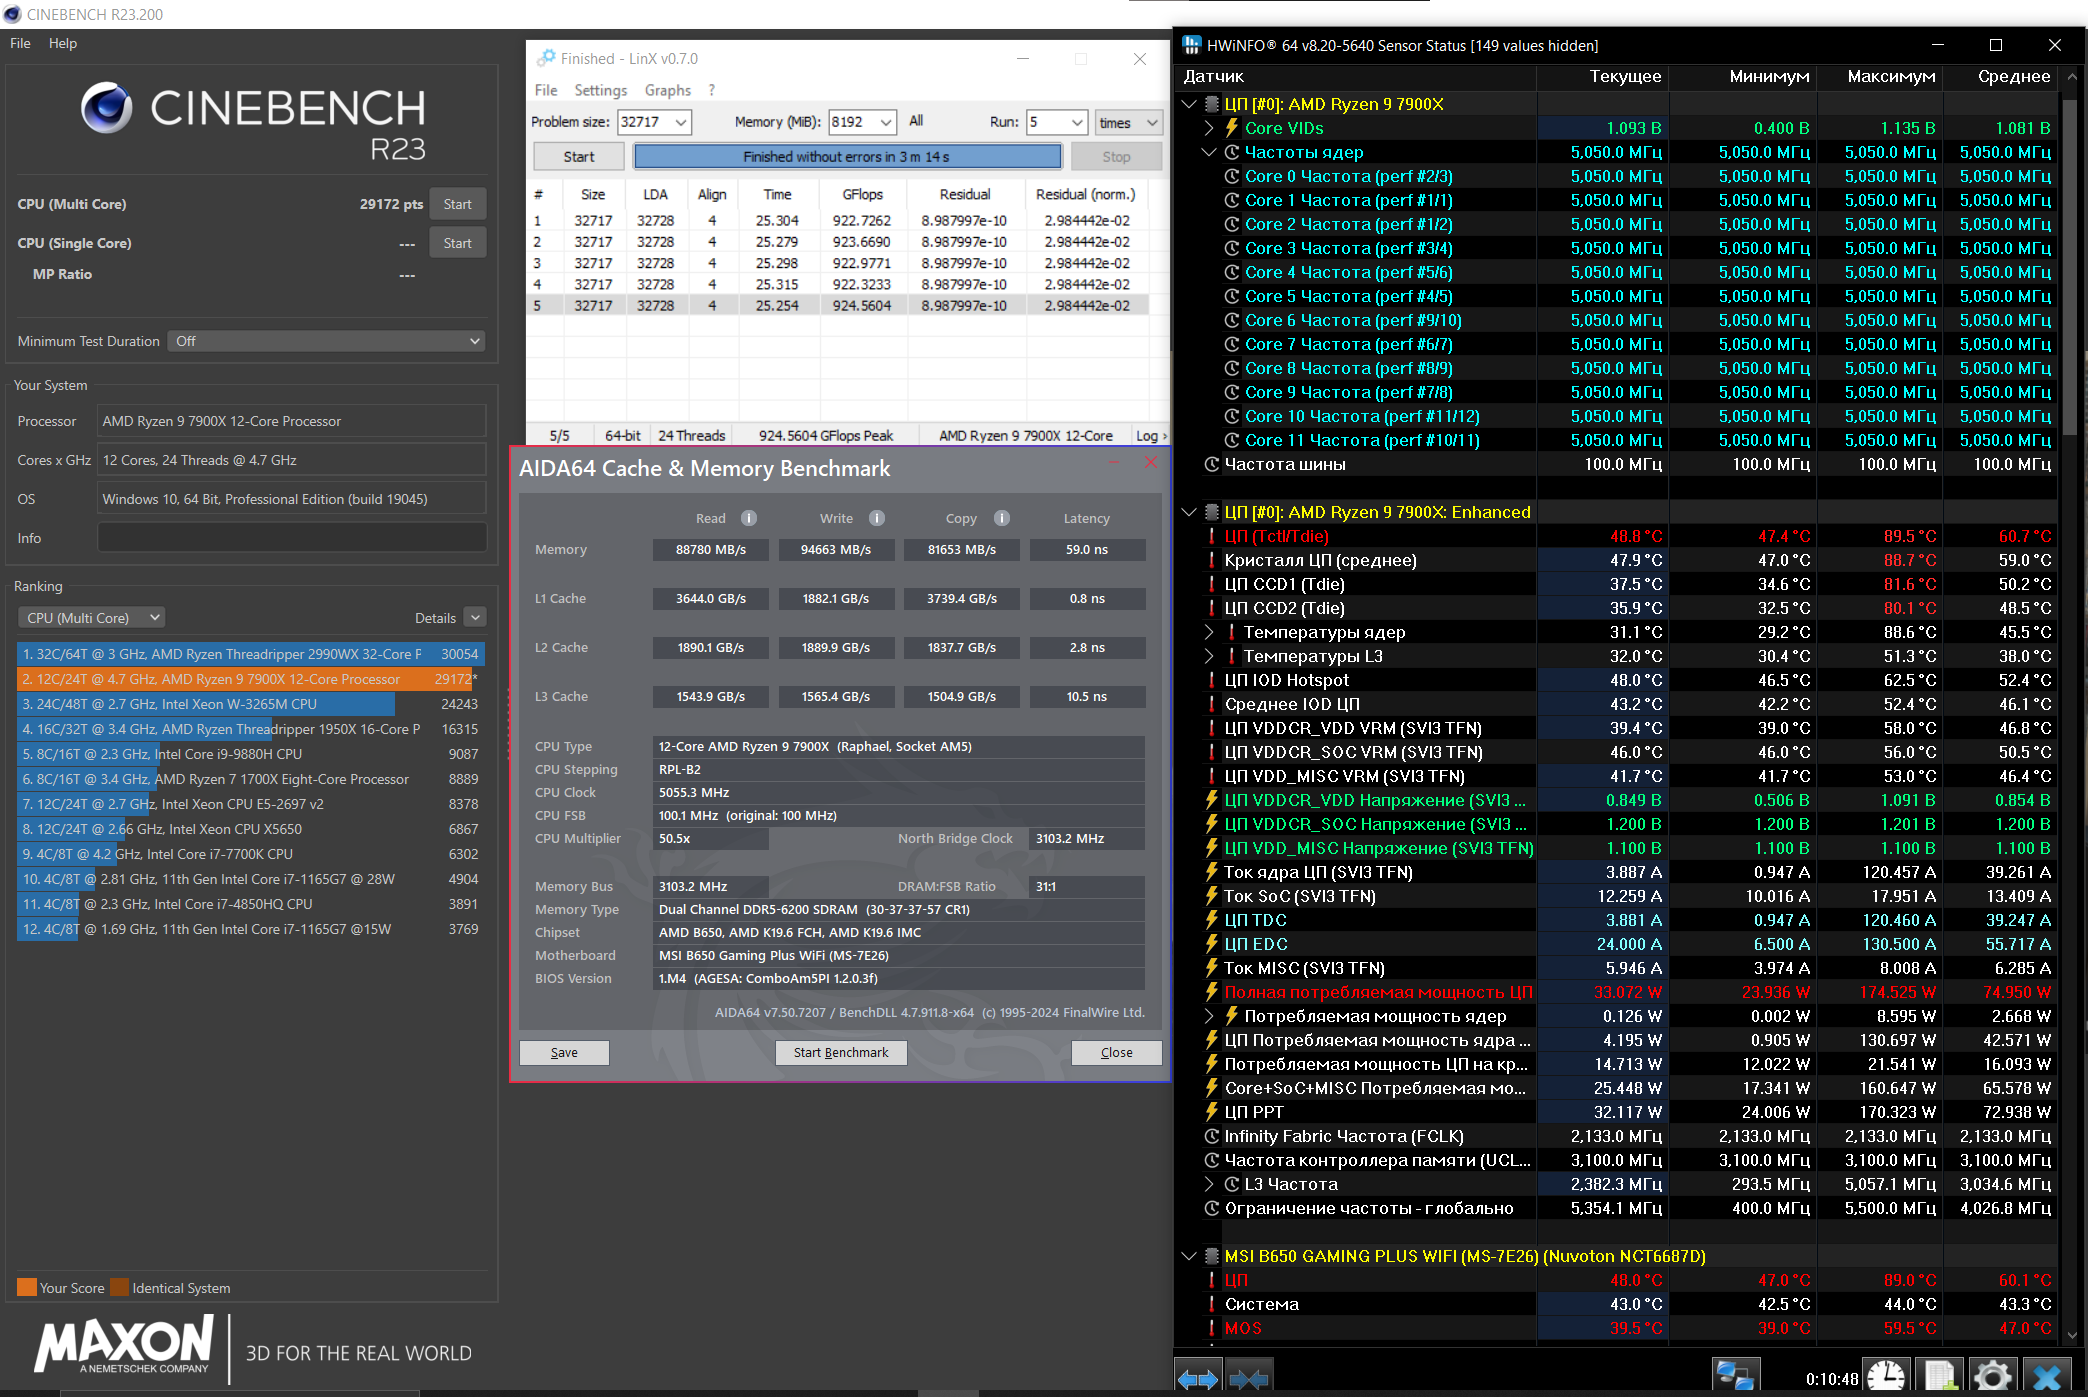2088x1397 pixels.
Task: Start the CPU (Single Core) test
Action: 457,243
